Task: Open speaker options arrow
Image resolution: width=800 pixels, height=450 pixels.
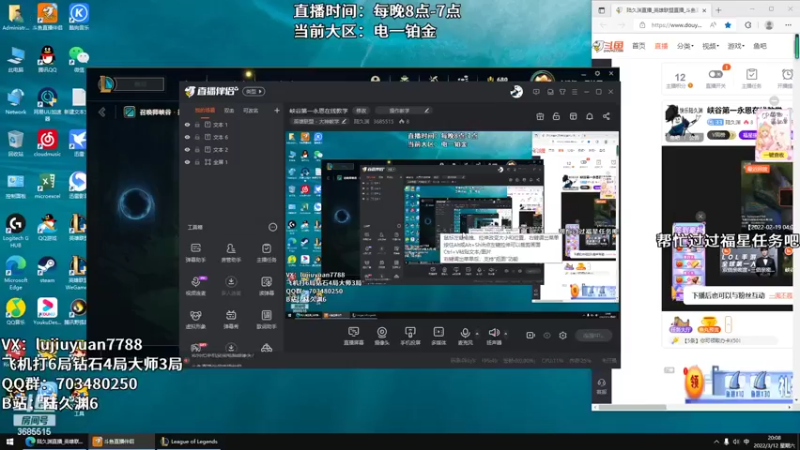Action: [x=506, y=334]
